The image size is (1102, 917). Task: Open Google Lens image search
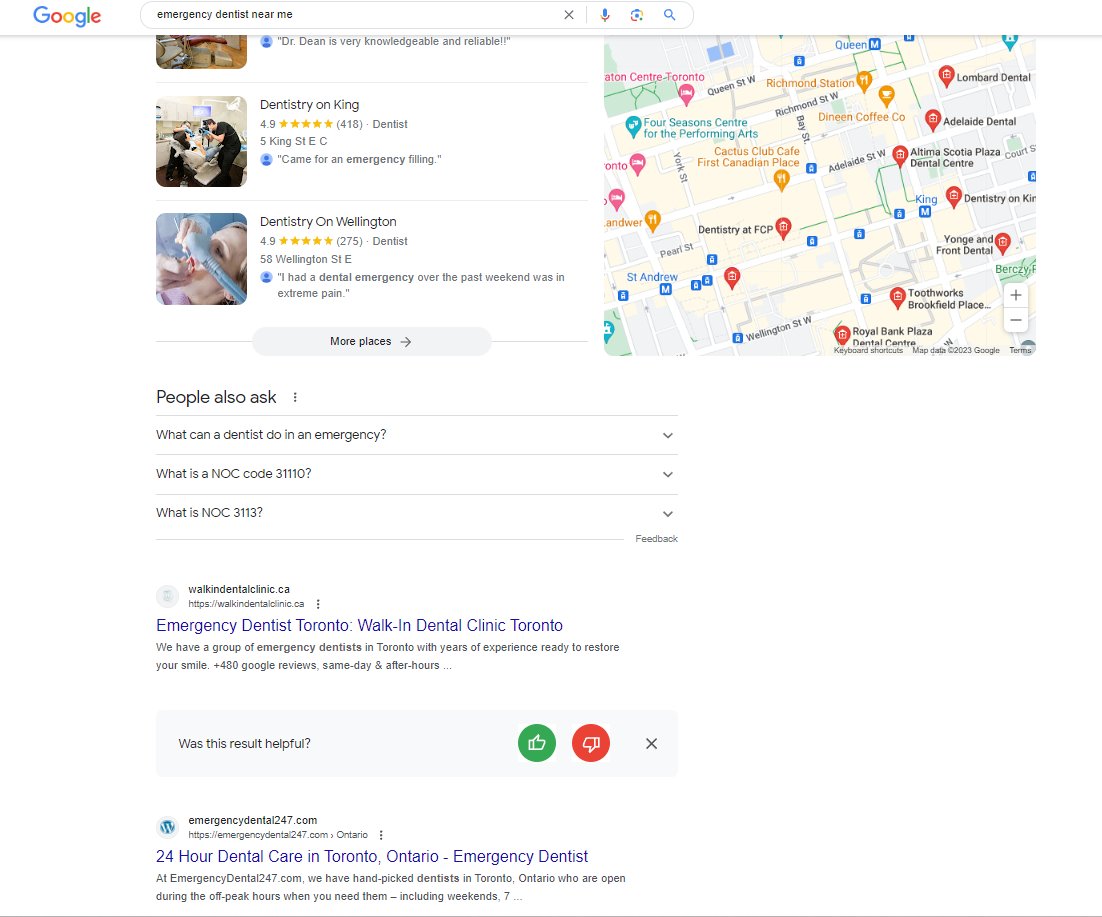point(637,15)
